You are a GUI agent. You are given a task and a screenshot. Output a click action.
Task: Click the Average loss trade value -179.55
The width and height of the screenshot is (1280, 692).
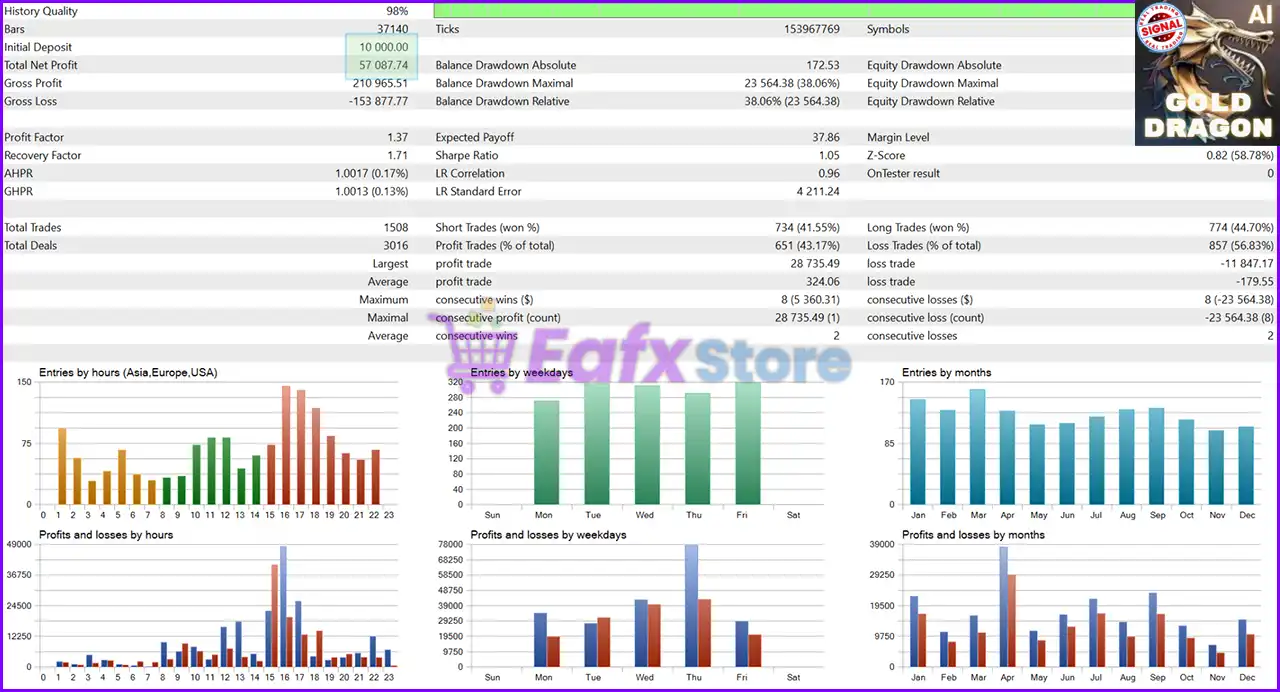point(1255,281)
